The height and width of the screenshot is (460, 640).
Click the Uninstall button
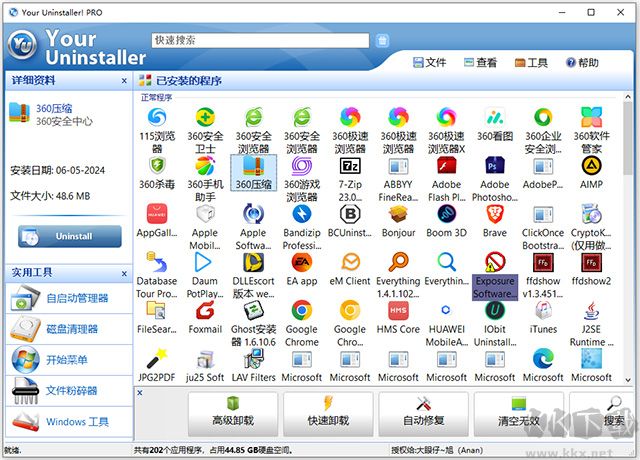coord(70,236)
